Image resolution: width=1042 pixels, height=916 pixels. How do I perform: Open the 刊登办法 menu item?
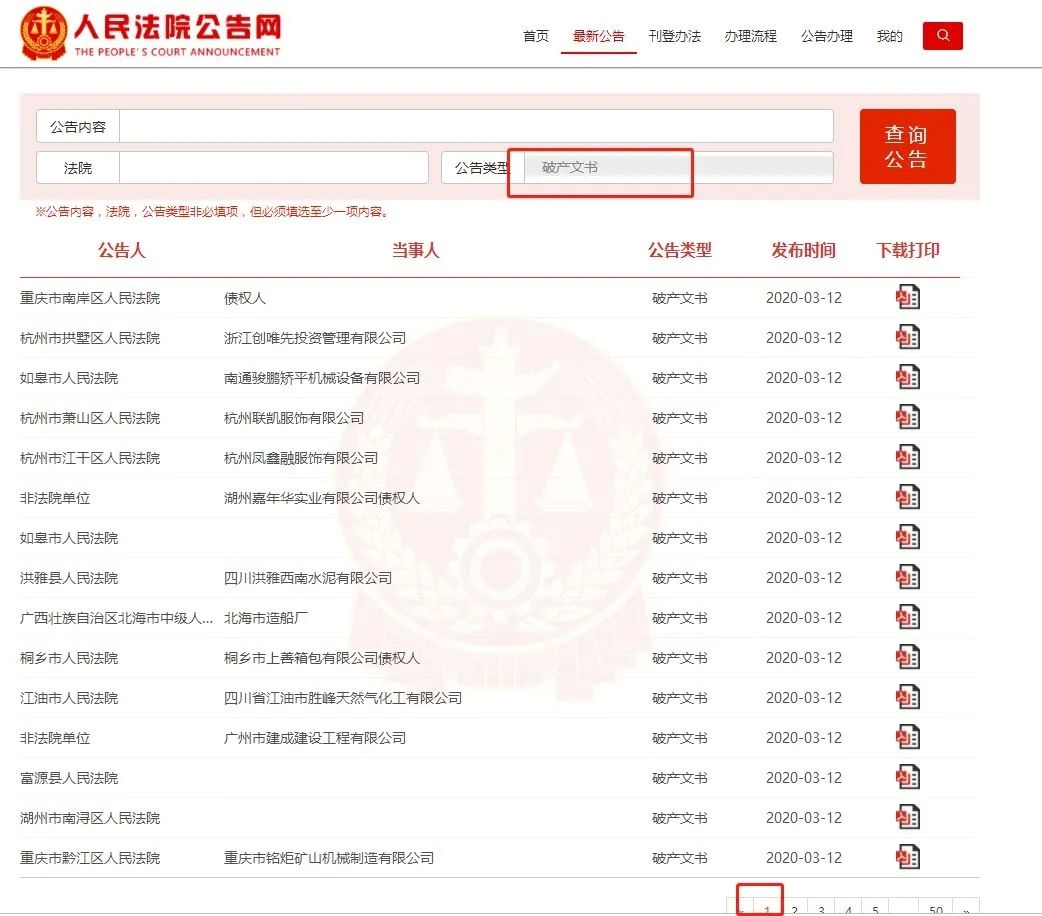674,36
